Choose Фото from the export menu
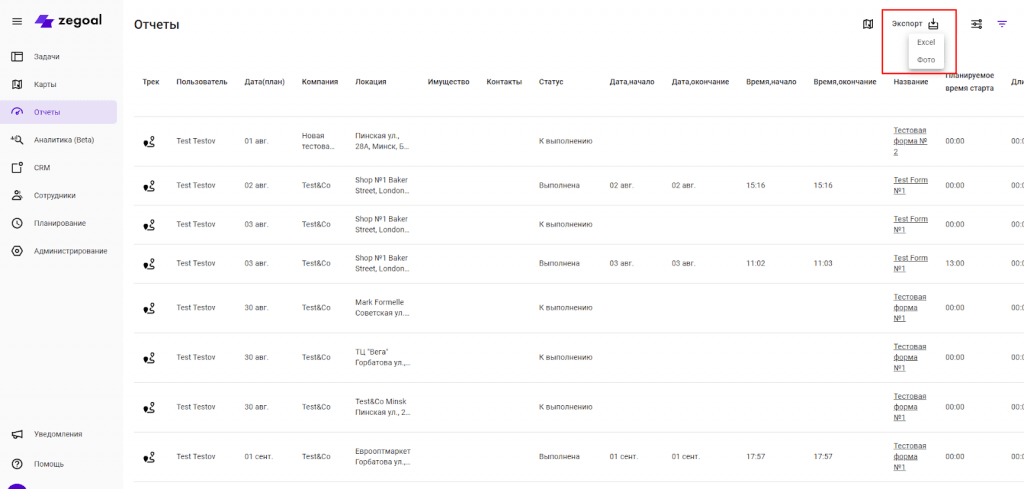The height and width of the screenshot is (489, 1024). tap(925, 60)
